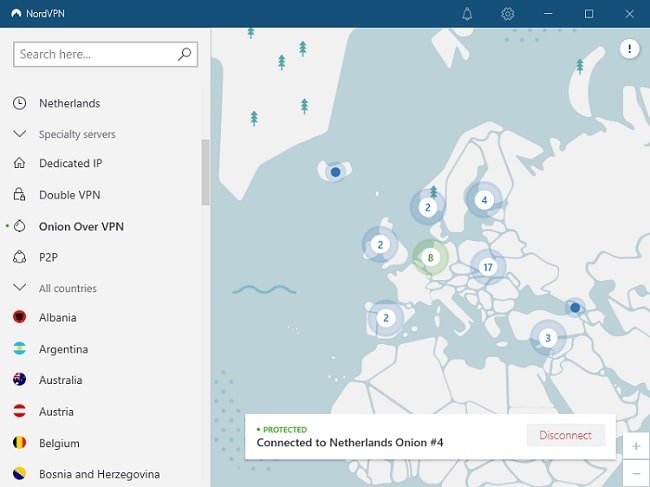Click the Disconnect button

point(565,435)
